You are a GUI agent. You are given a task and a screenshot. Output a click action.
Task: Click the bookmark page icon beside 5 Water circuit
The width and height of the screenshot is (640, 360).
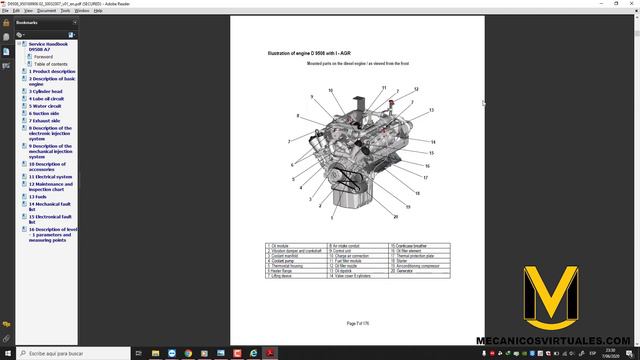24,106
